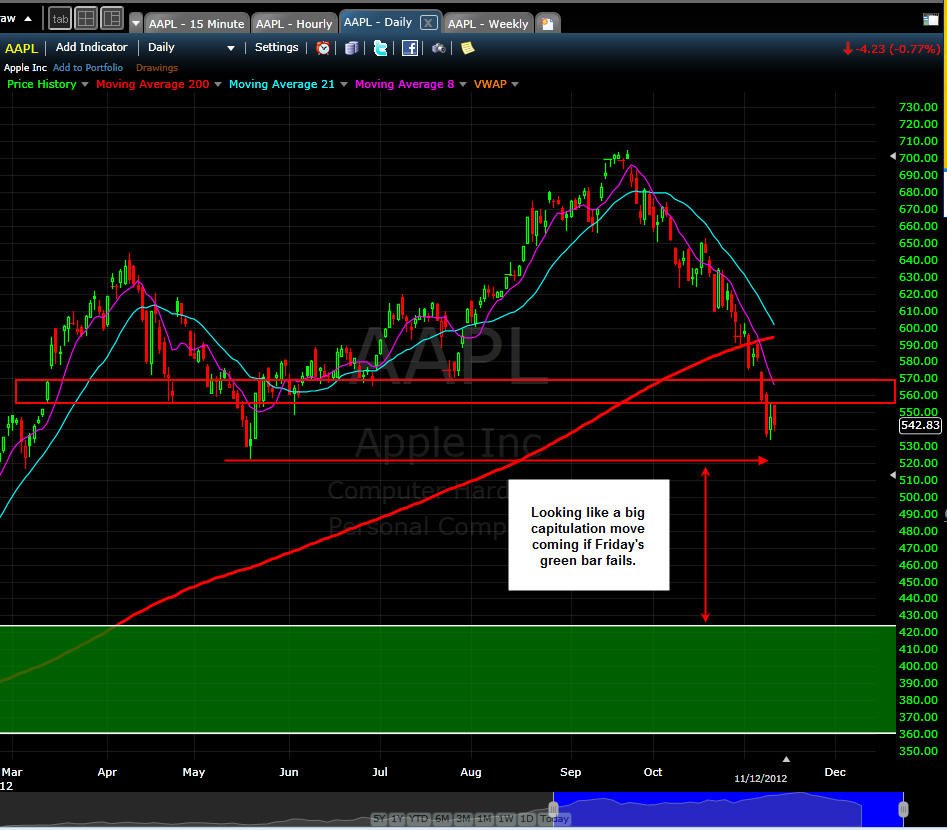Open the yellow sticky note icon
The image size is (947, 830).
[467, 48]
